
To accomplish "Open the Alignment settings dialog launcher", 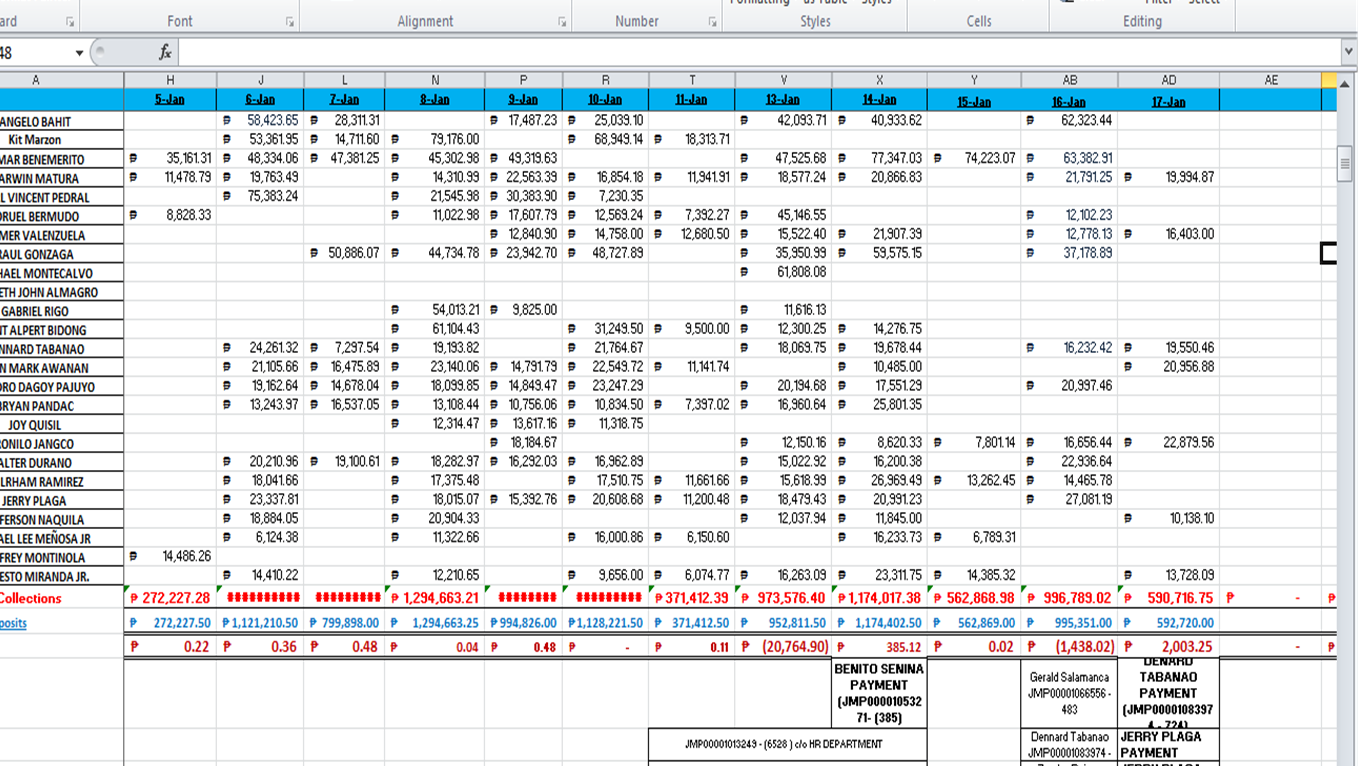I will [x=561, y=21].
